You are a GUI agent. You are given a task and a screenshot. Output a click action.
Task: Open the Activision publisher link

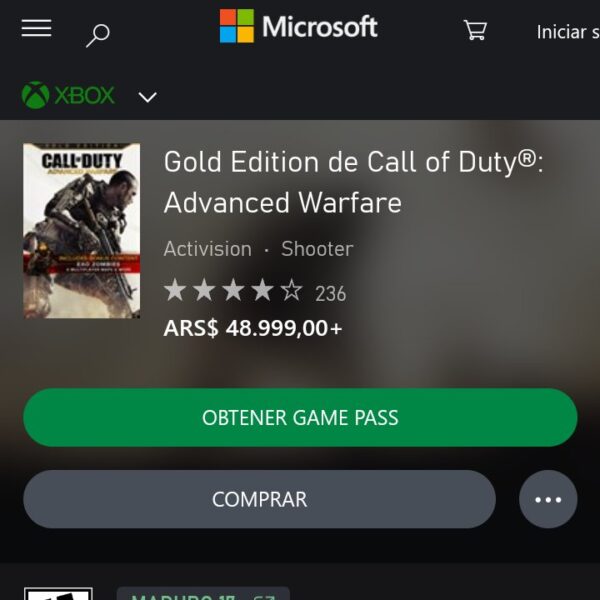coord(208,249)
